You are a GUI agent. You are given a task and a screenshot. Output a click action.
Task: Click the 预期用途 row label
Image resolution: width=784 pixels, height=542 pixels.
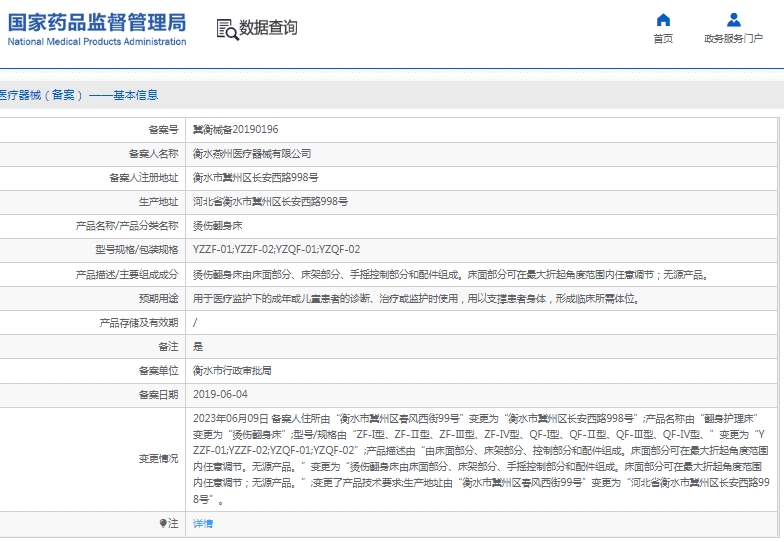click(x=158, y=298)
